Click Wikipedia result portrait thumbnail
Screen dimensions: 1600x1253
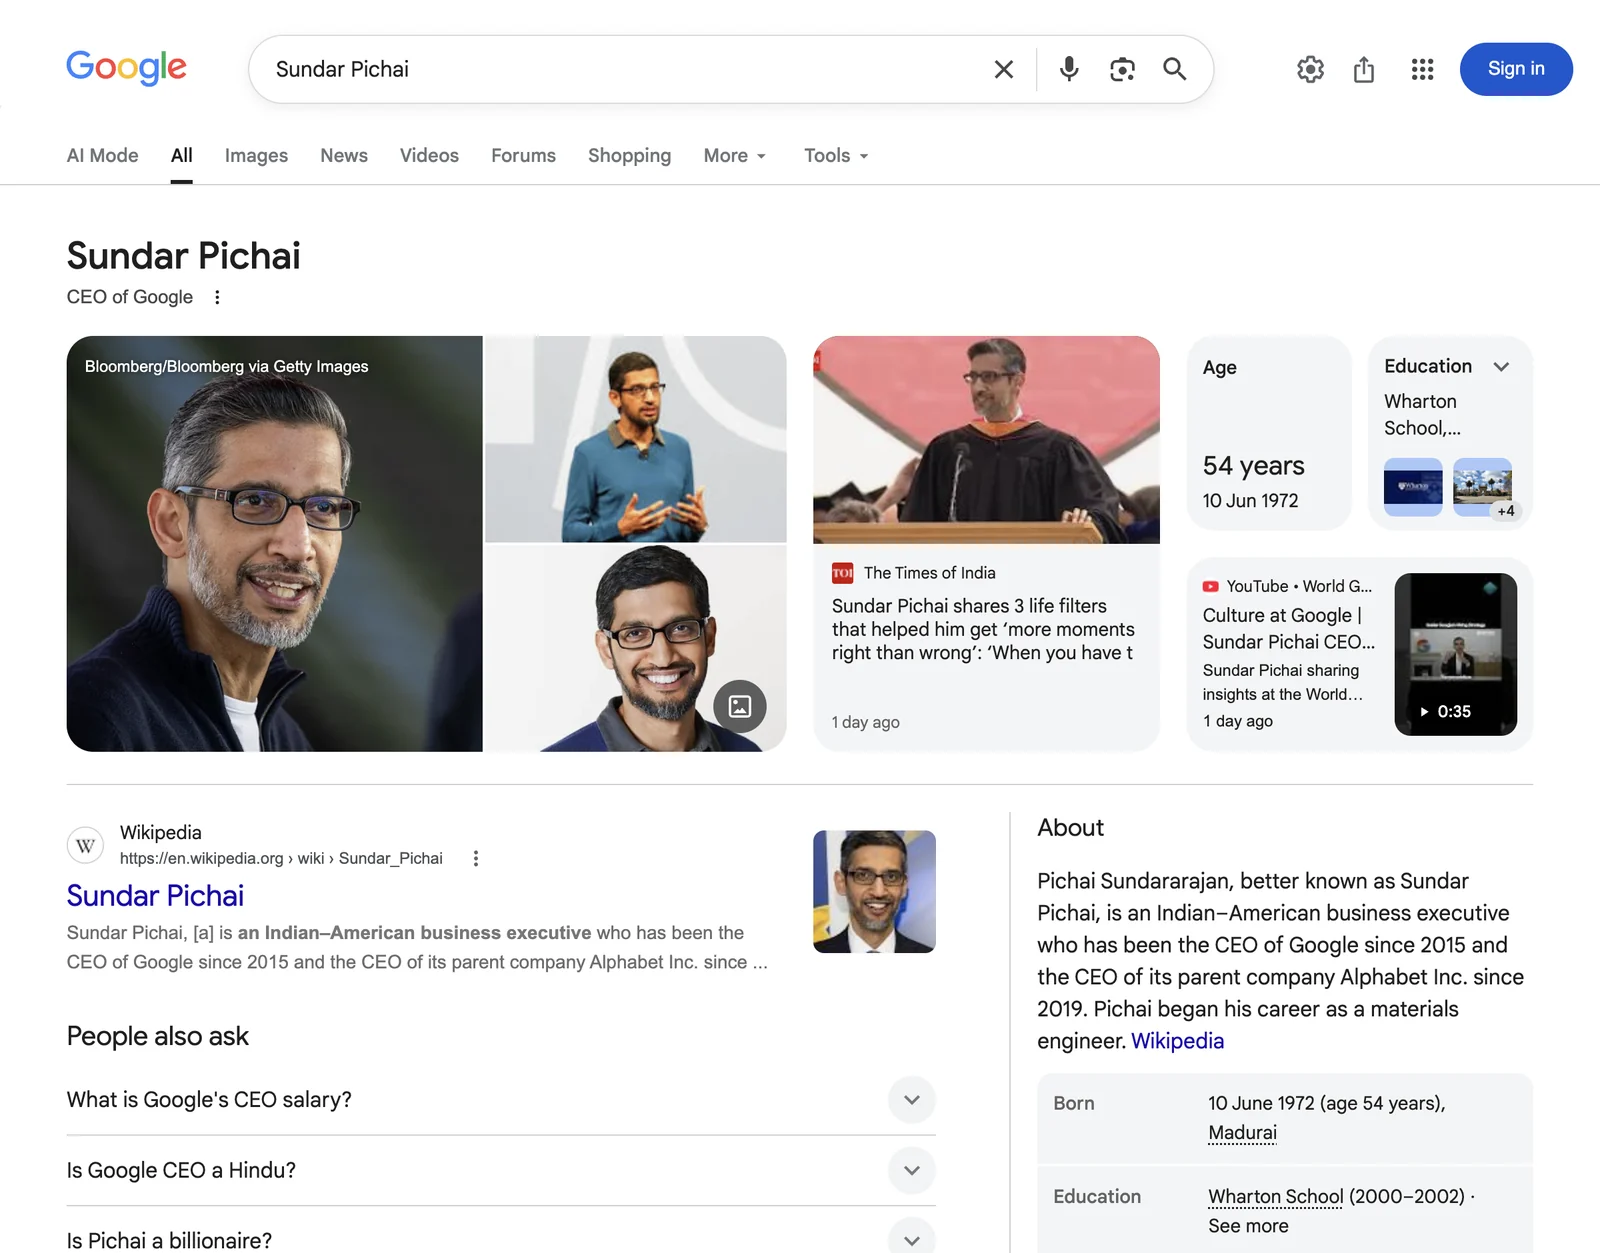(x=874, y=891)
